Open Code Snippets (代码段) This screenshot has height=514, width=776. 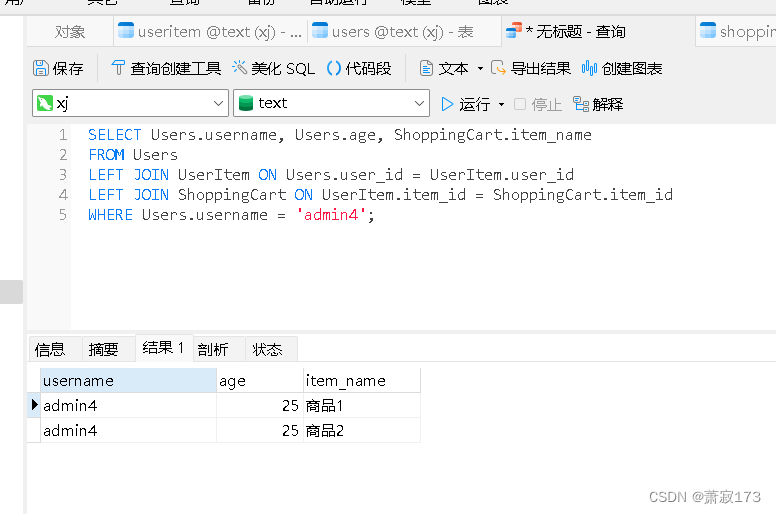[x=359, y=68]
